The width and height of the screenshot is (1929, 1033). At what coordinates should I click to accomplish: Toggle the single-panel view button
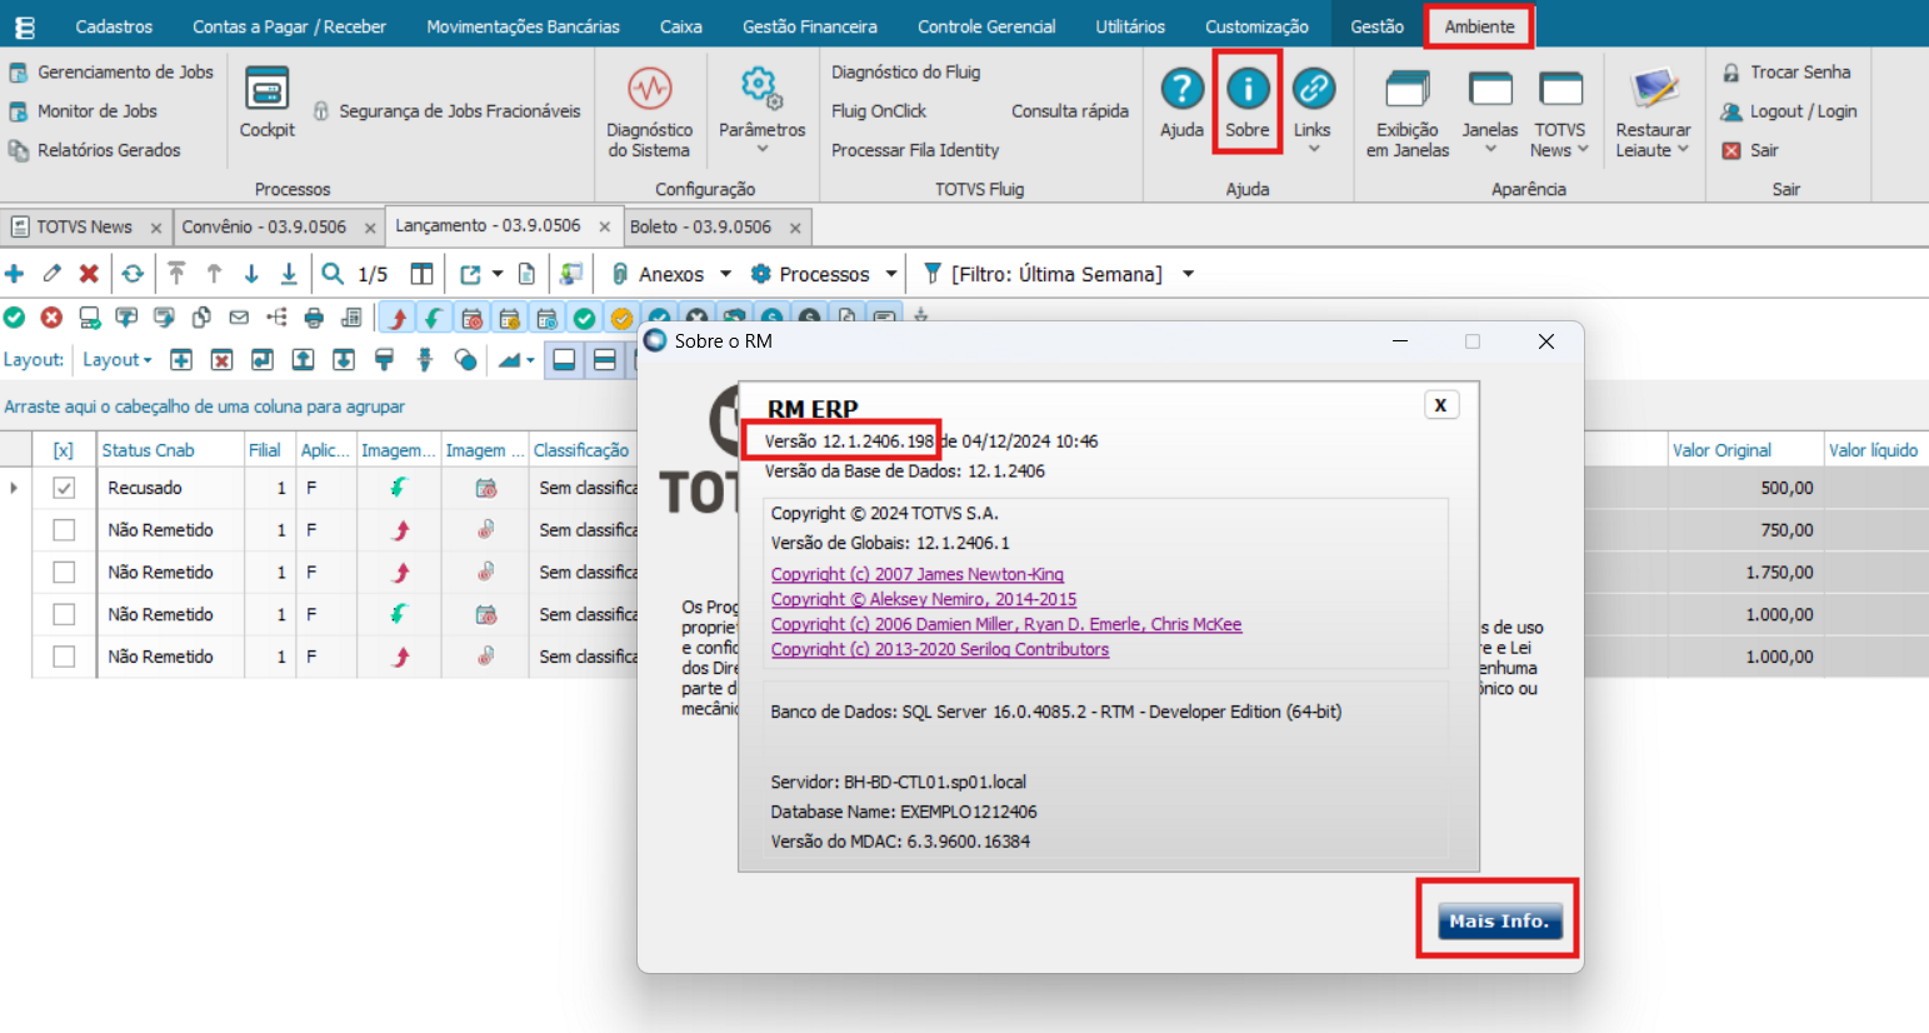pos(564,360)
